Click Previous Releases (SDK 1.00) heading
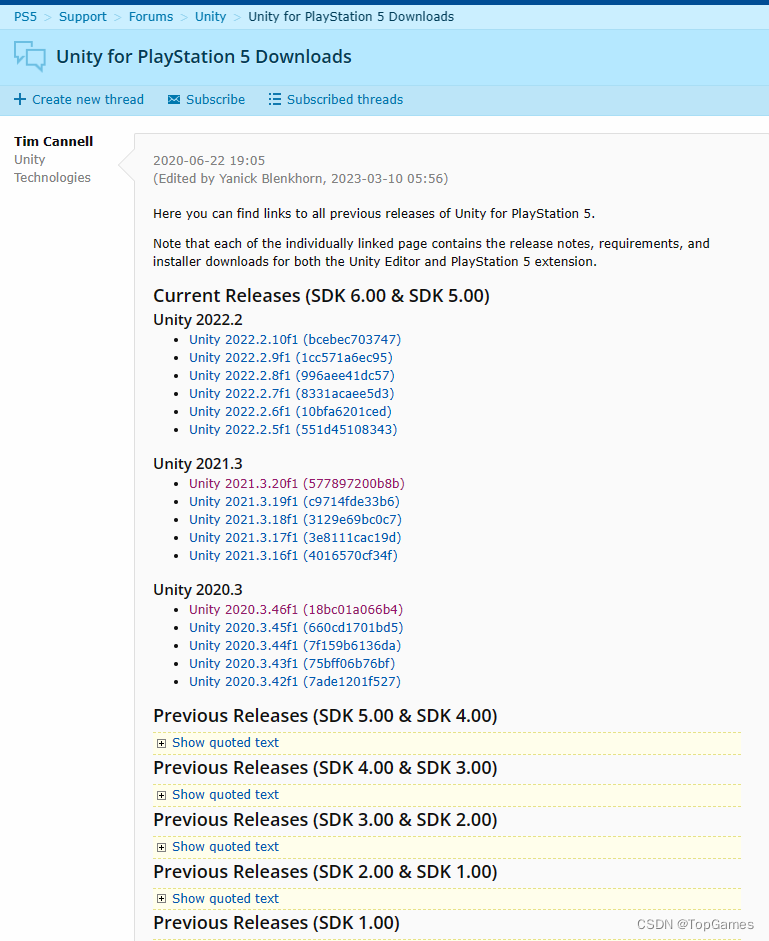This screenshot has height=941, width=769. [276, 923]
